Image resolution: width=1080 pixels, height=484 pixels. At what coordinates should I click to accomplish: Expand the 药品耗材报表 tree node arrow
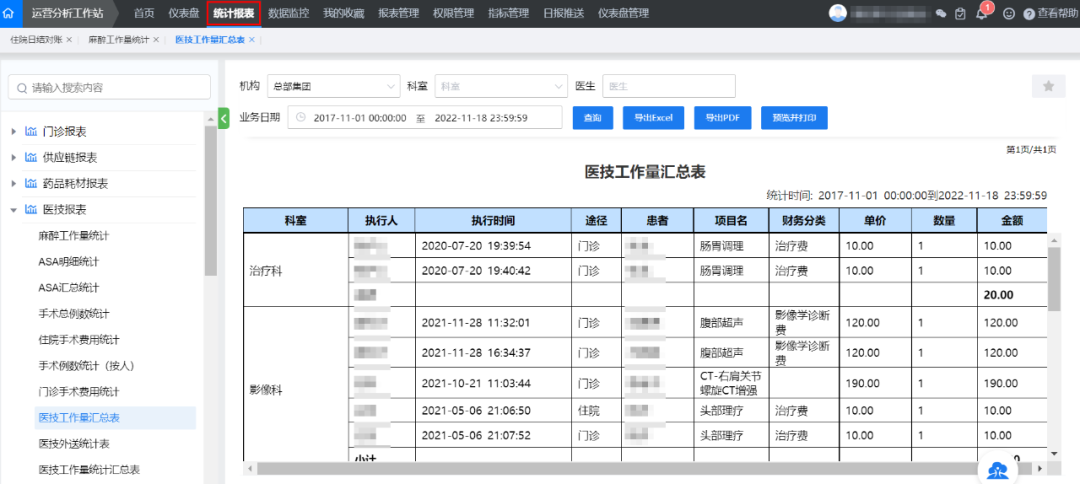pos(14,184)
